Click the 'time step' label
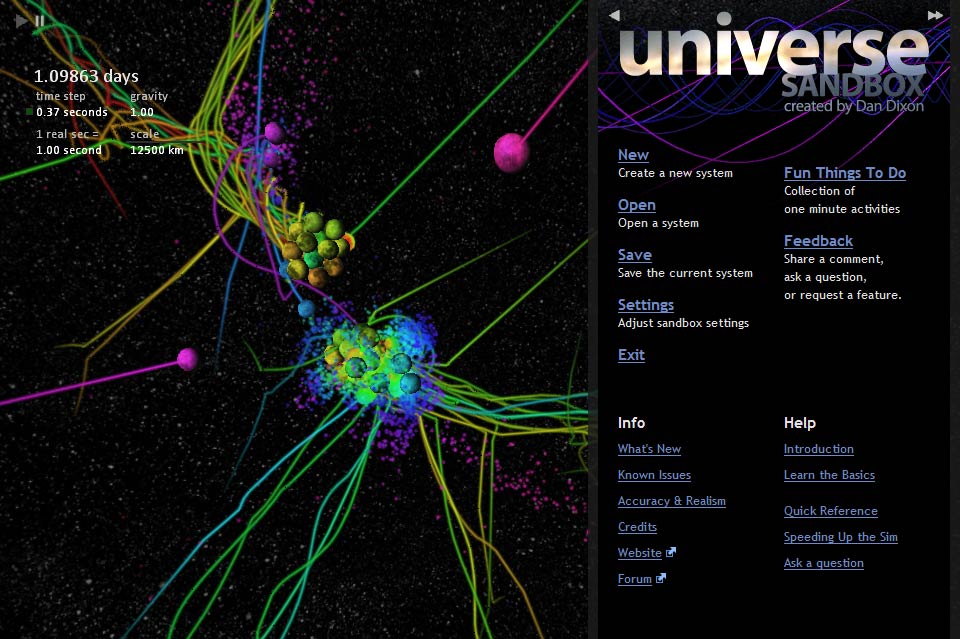 click(x=61, y=96)
